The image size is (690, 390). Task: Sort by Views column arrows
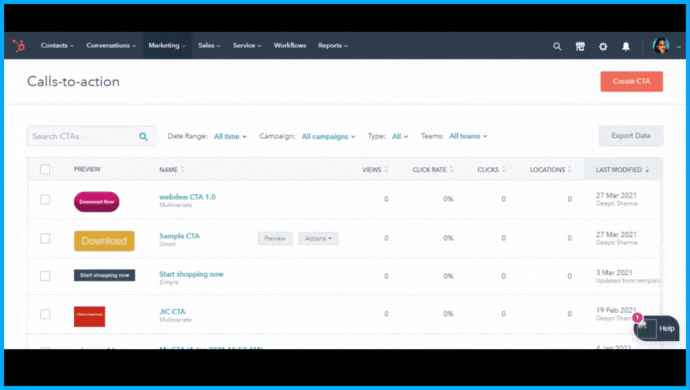[386, 169]
